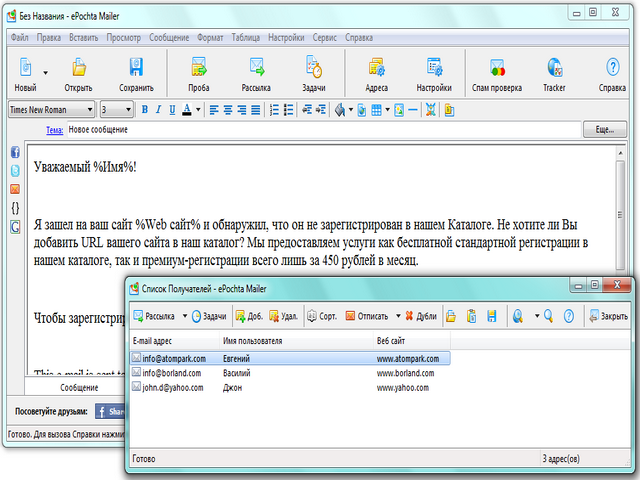Open the Times New Roman font dropdown
The width and height of the screenshot is (640, 480).
pyautogui.click(x=51, y=109)
